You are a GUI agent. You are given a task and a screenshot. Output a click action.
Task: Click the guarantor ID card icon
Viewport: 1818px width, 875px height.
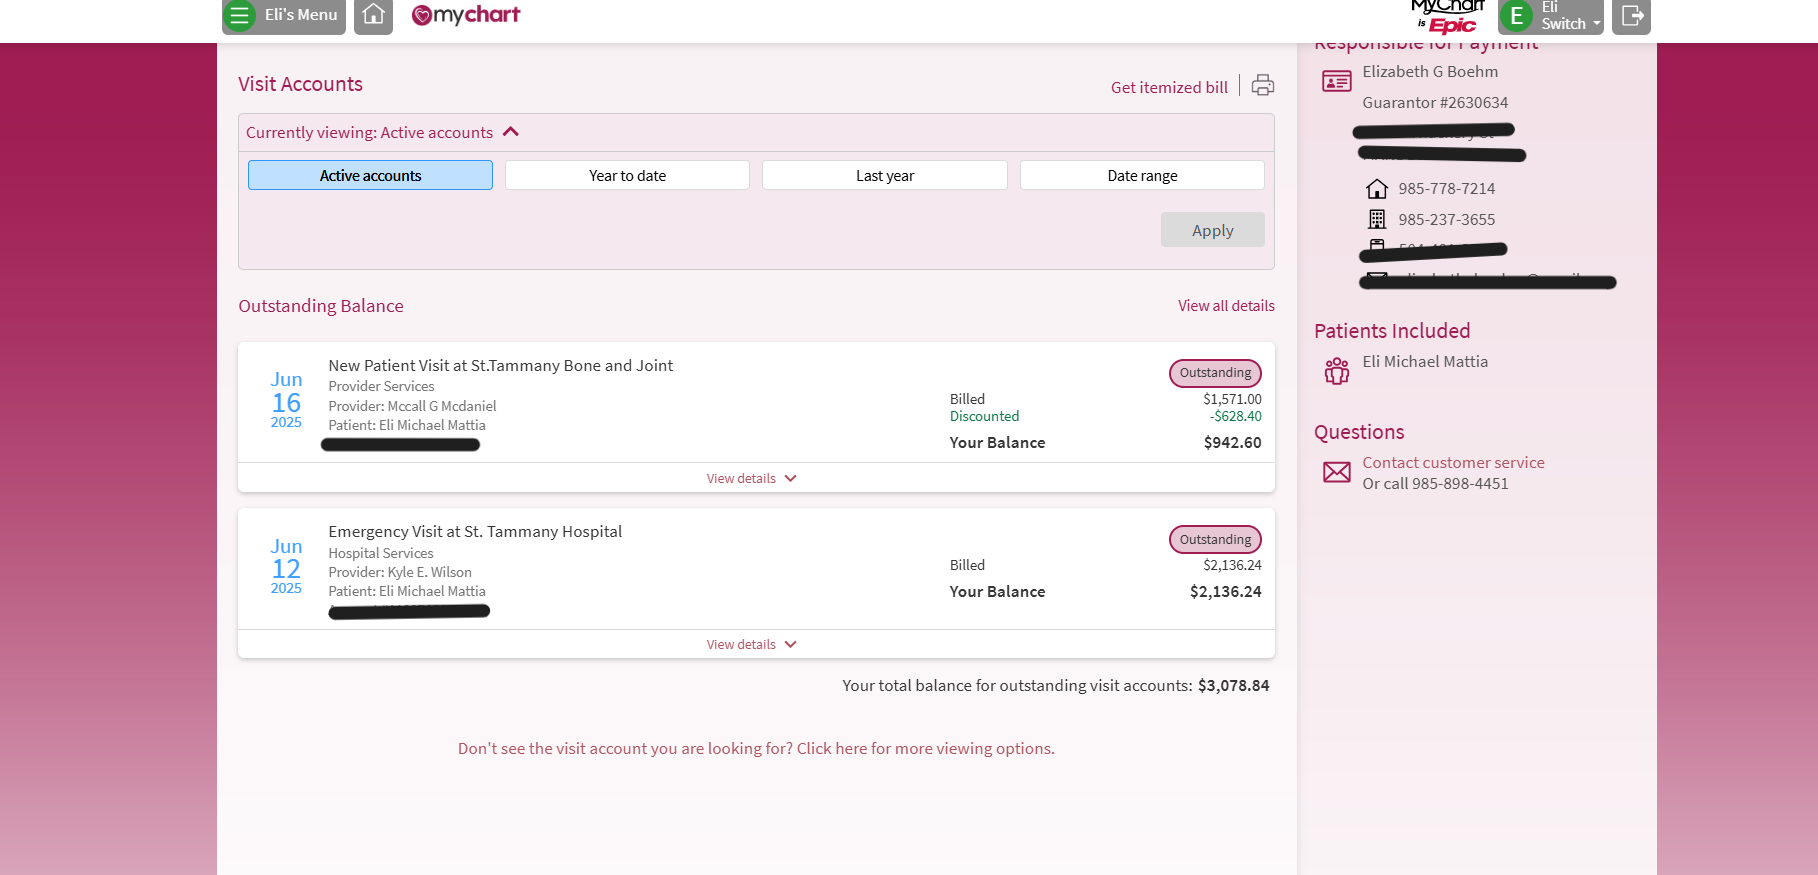click(x=1336, y=81)
